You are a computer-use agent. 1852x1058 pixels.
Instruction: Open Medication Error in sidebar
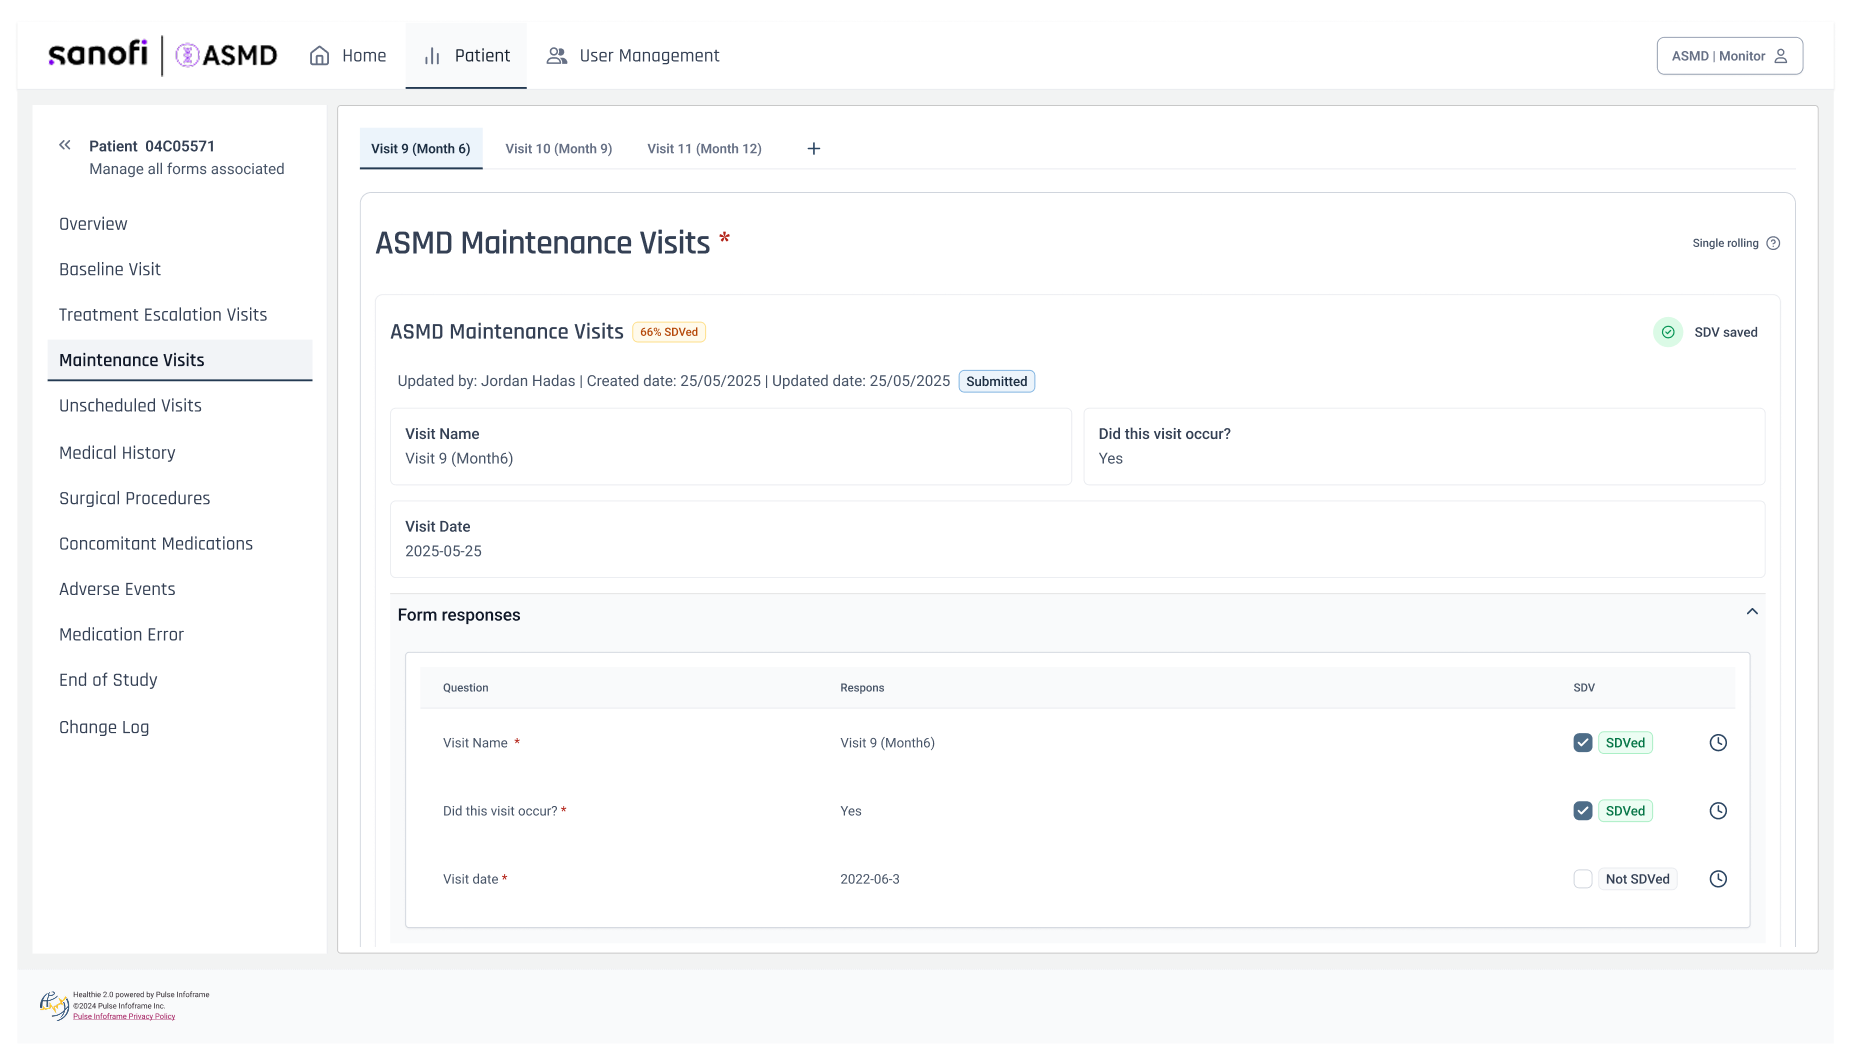point(121,635)
